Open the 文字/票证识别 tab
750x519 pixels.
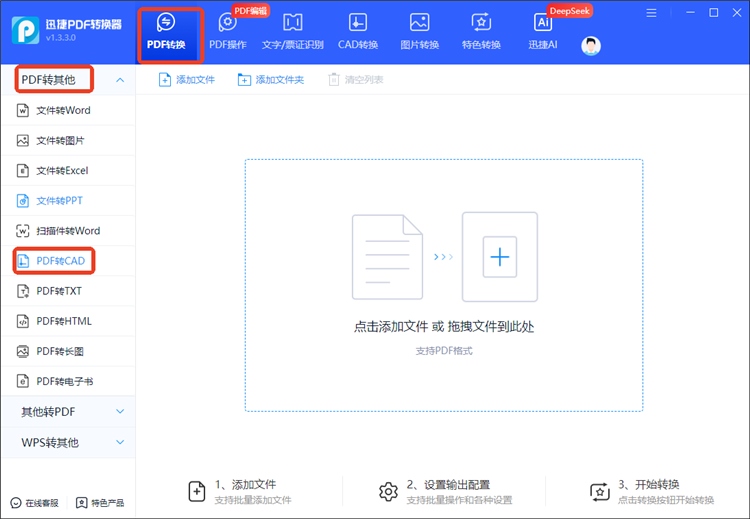[293, 33]
